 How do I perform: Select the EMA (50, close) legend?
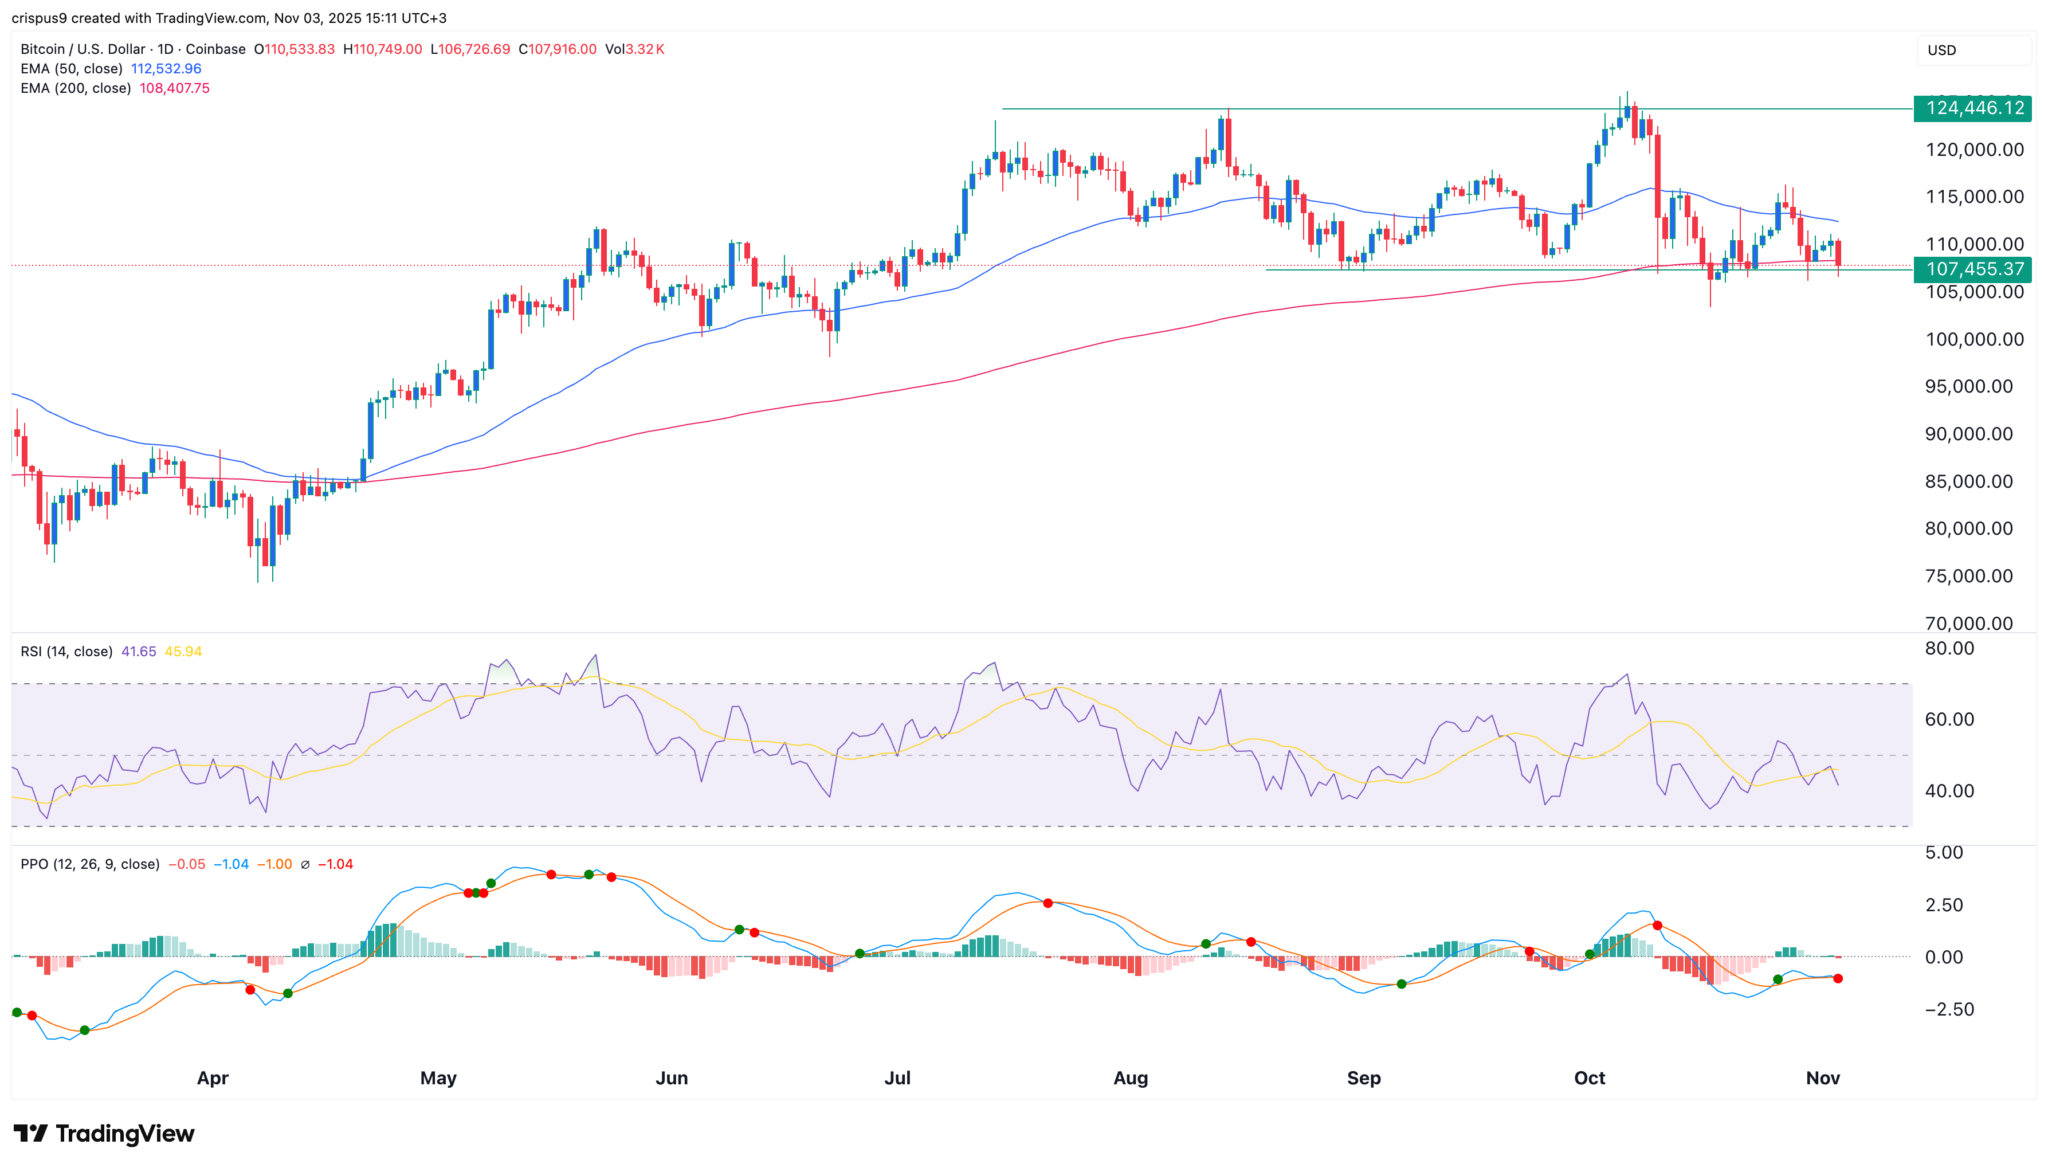click(72, 69)
